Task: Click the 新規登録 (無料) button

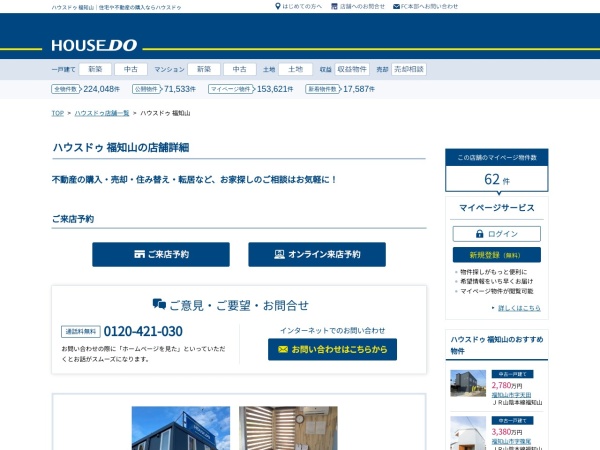Action: (x=497, y=255)
